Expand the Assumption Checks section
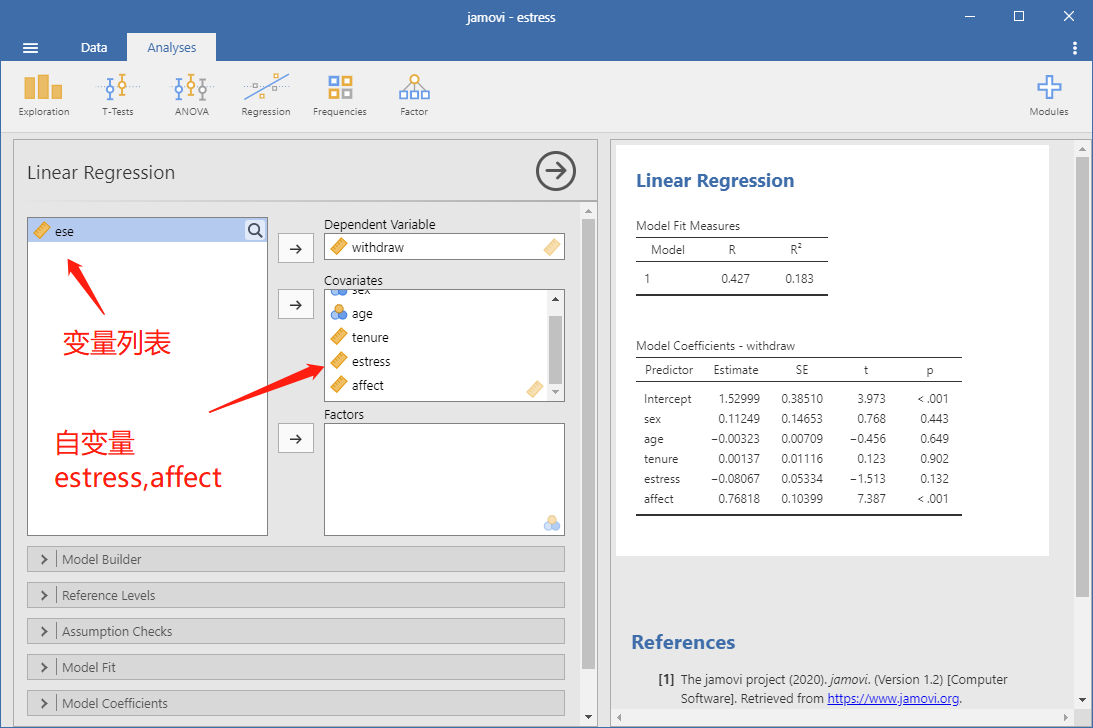 click(296, 631)
